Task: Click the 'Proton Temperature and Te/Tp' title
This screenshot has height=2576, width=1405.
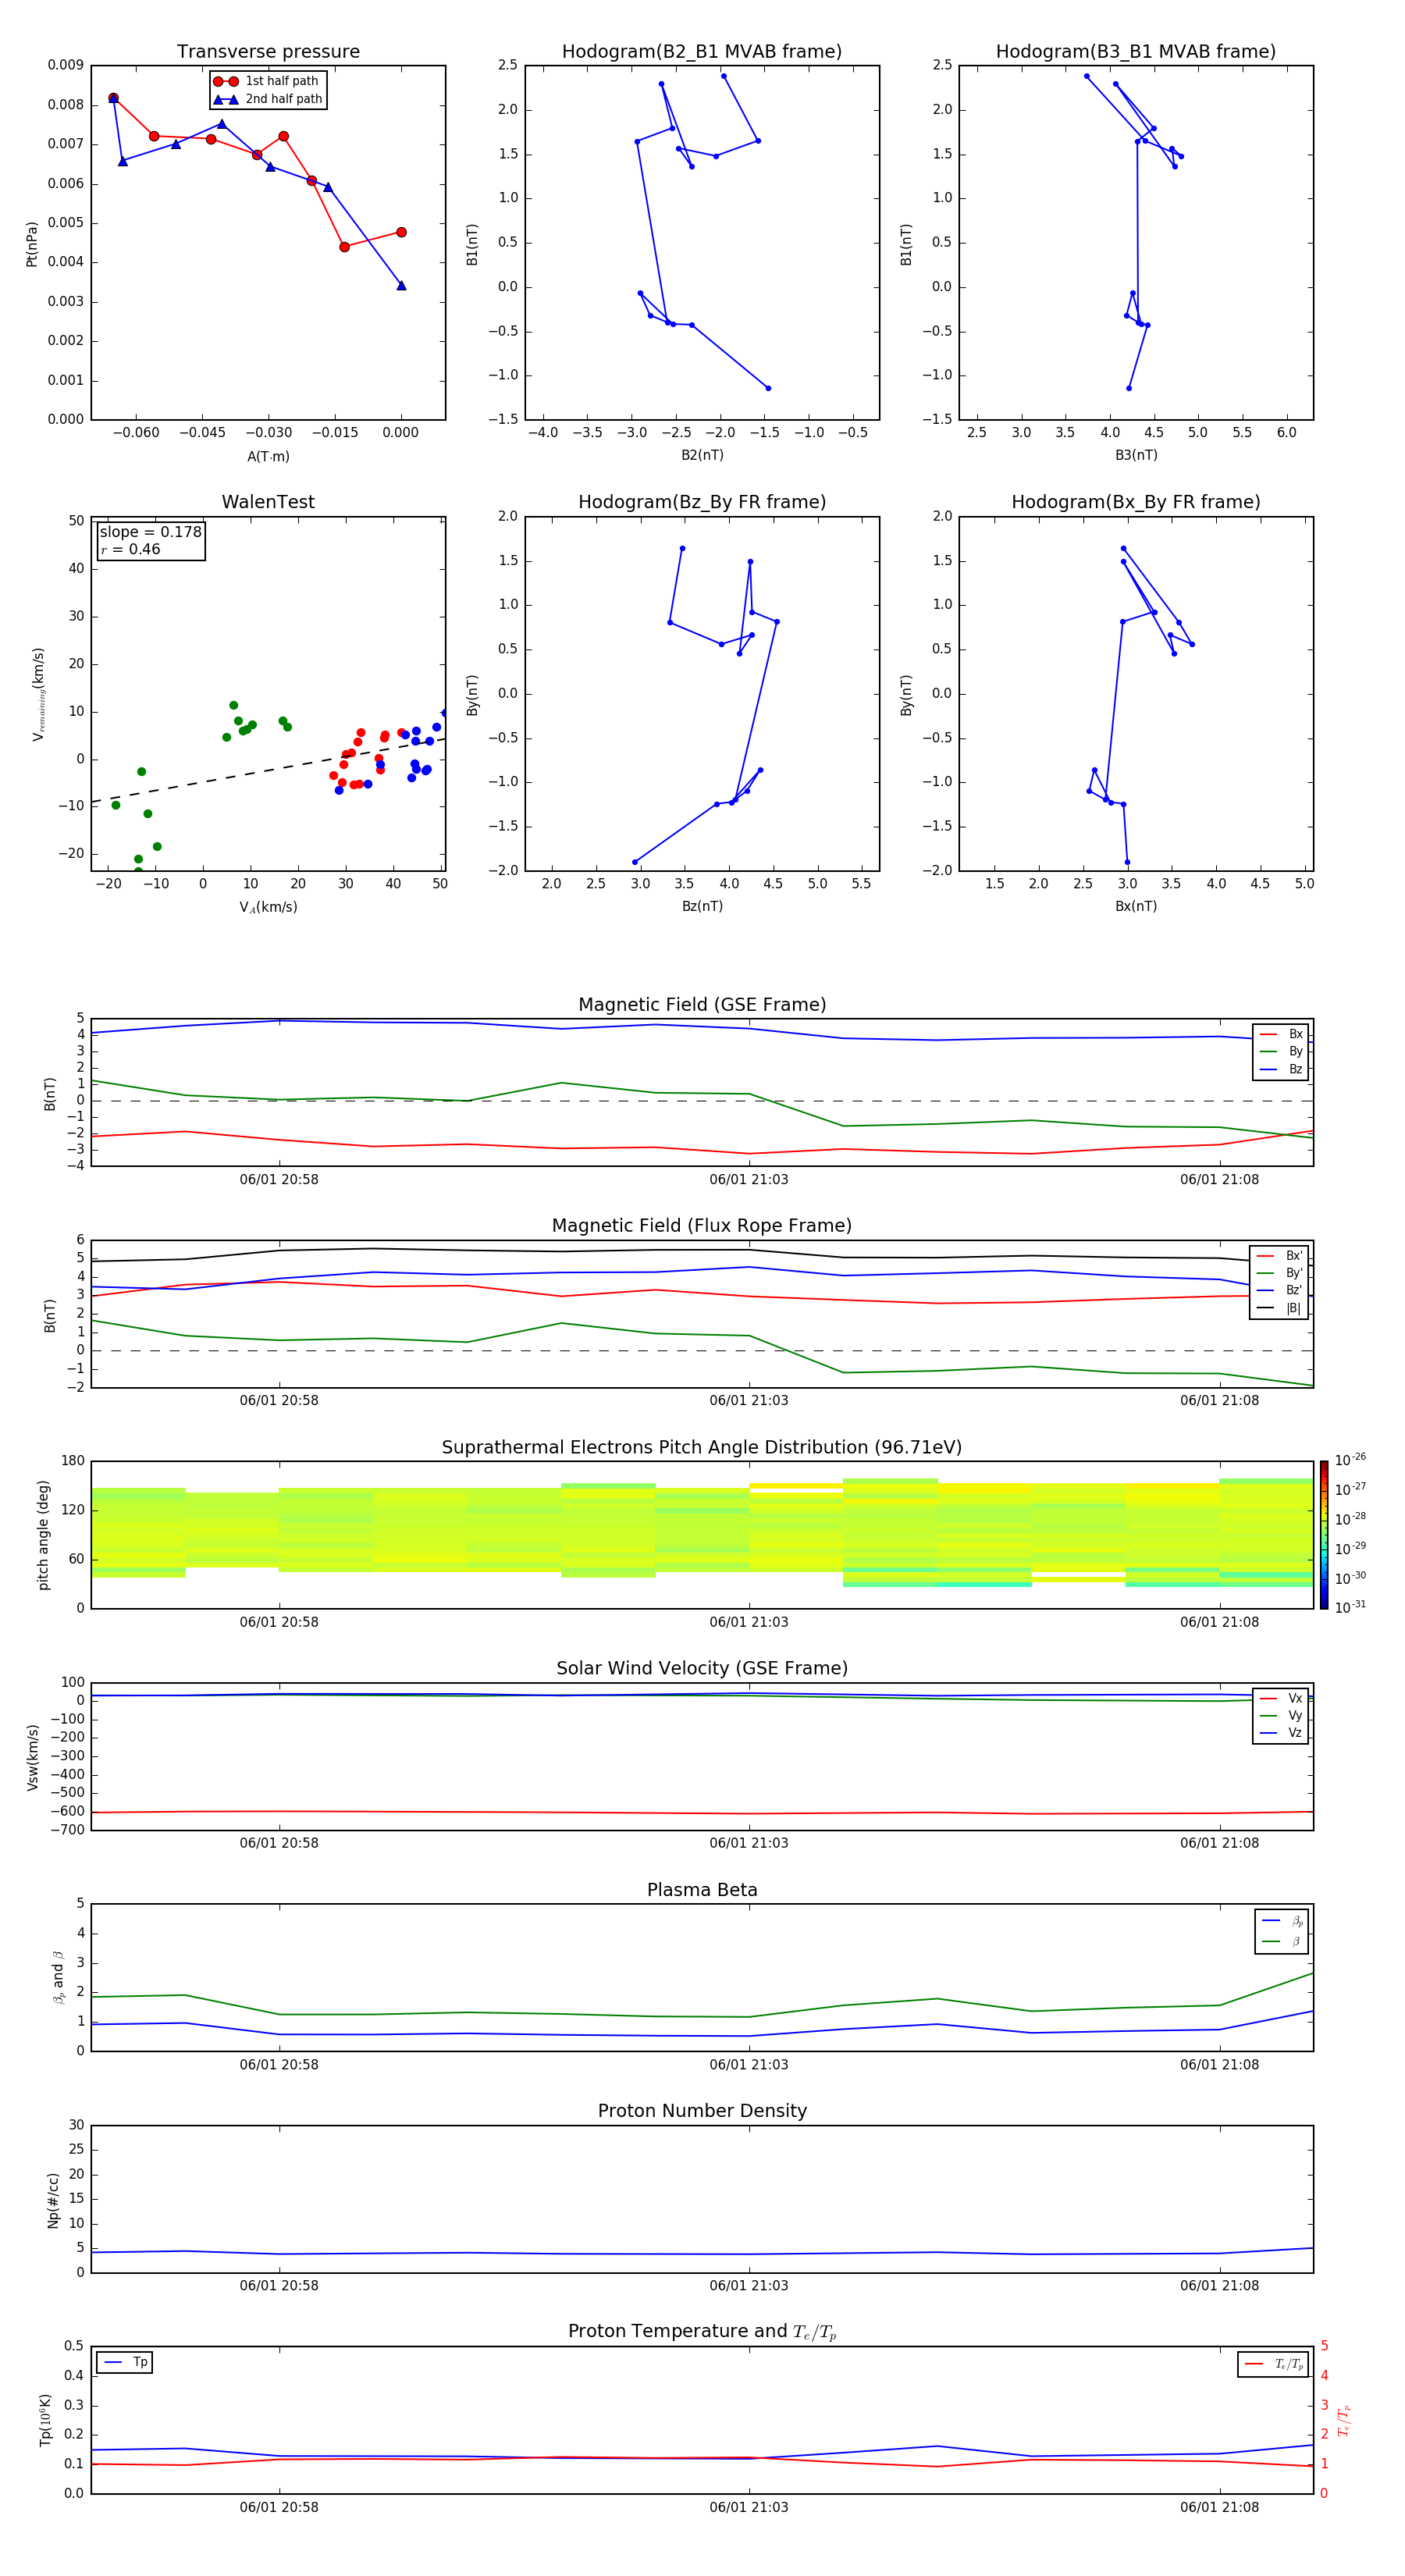Action: point(702,2332)
